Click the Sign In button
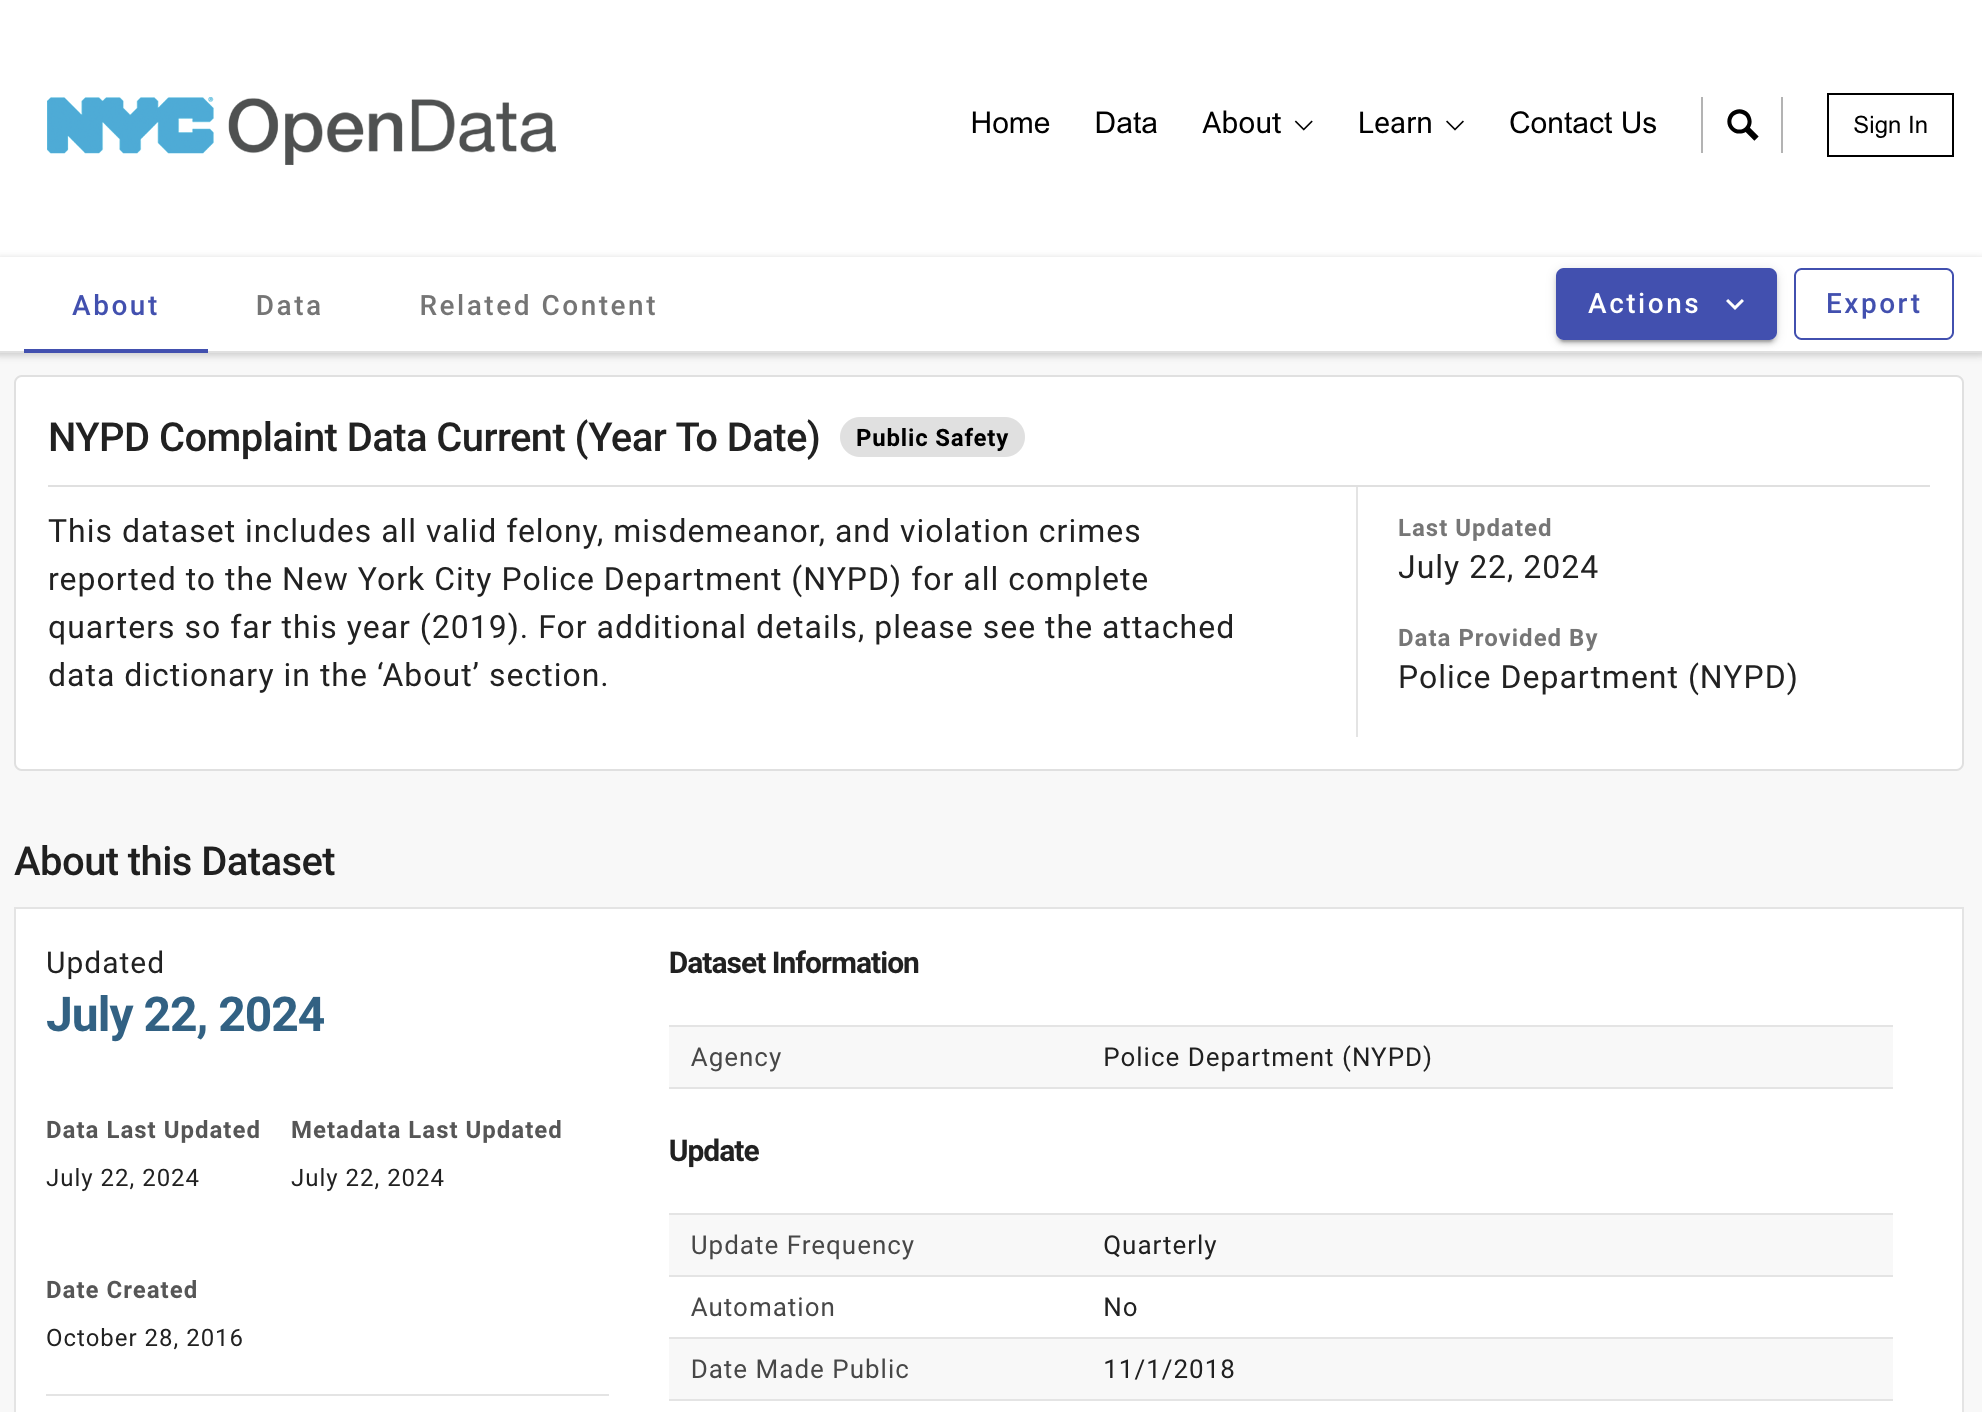This screenshot has height=1412, width=1982. point(1889,125)
